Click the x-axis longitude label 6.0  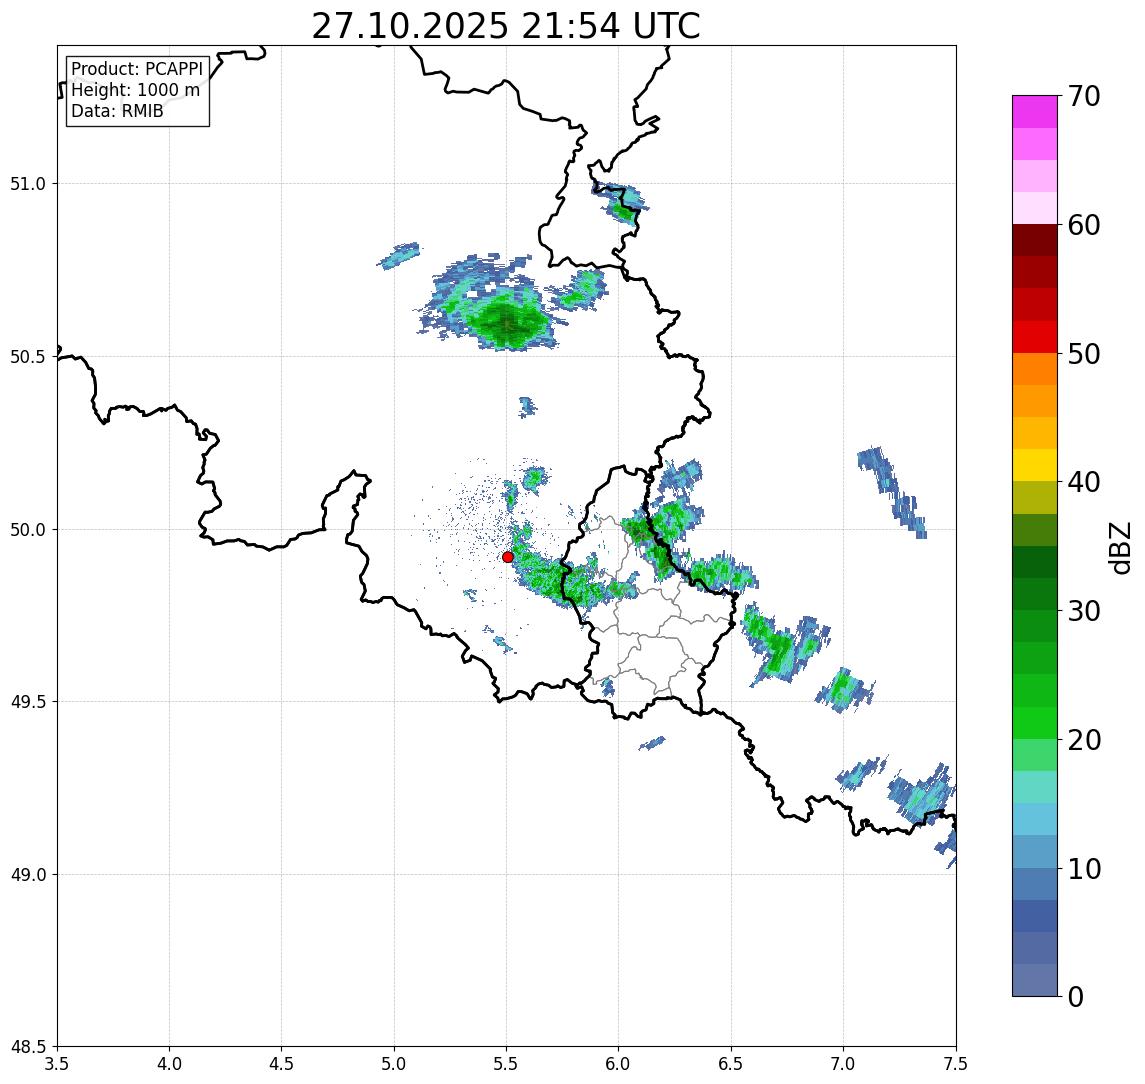coord(619,1064)
